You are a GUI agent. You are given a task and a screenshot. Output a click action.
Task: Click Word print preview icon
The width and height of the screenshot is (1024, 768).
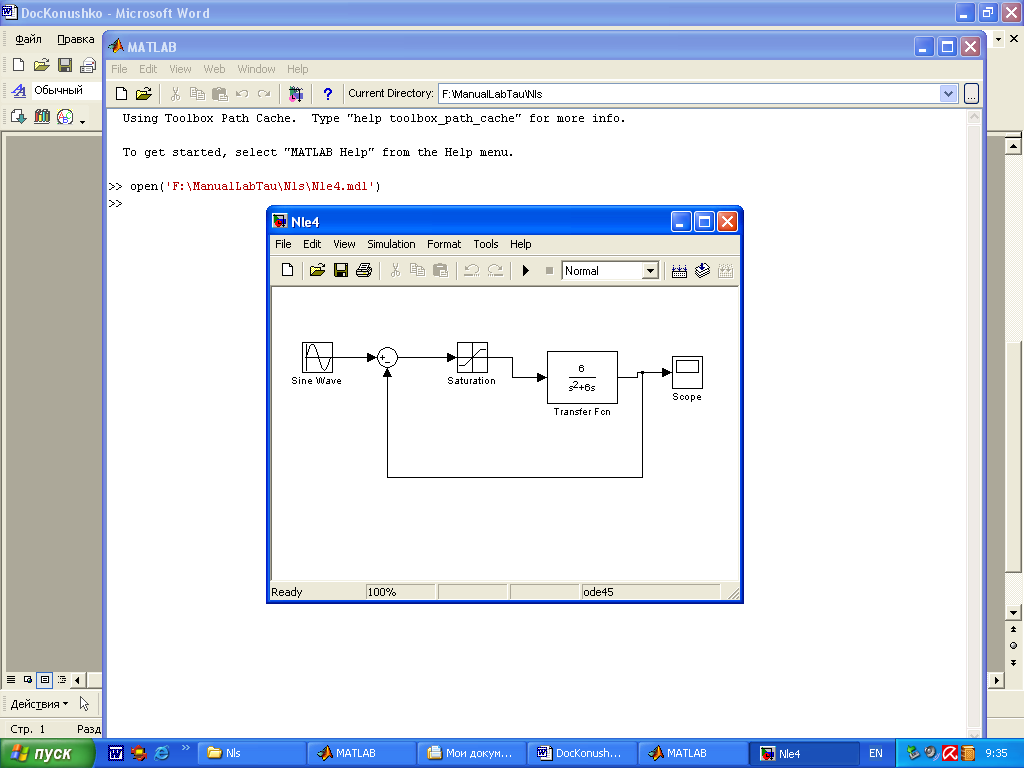tap(88, 65)
